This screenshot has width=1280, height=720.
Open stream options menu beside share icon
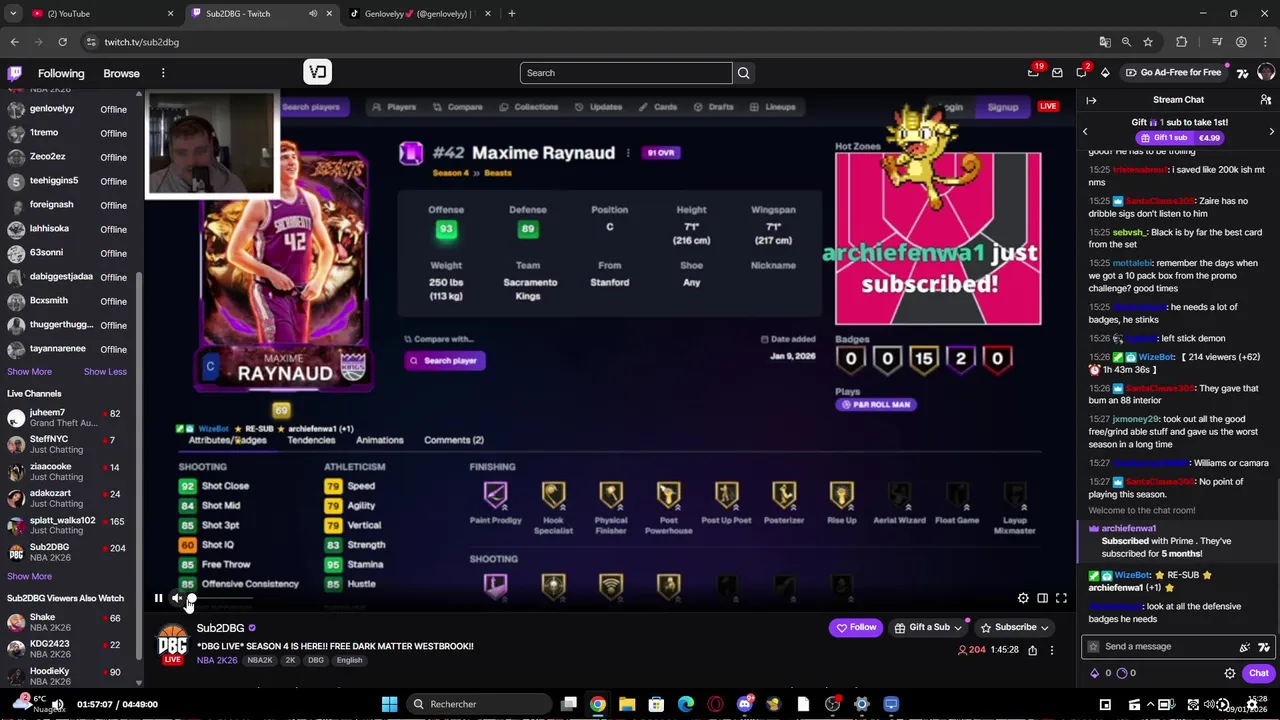coord(1052,650)
